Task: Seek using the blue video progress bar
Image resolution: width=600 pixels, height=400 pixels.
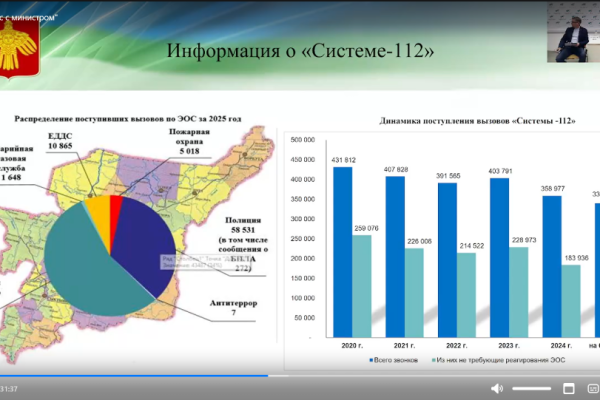Action: pos(134,376)
